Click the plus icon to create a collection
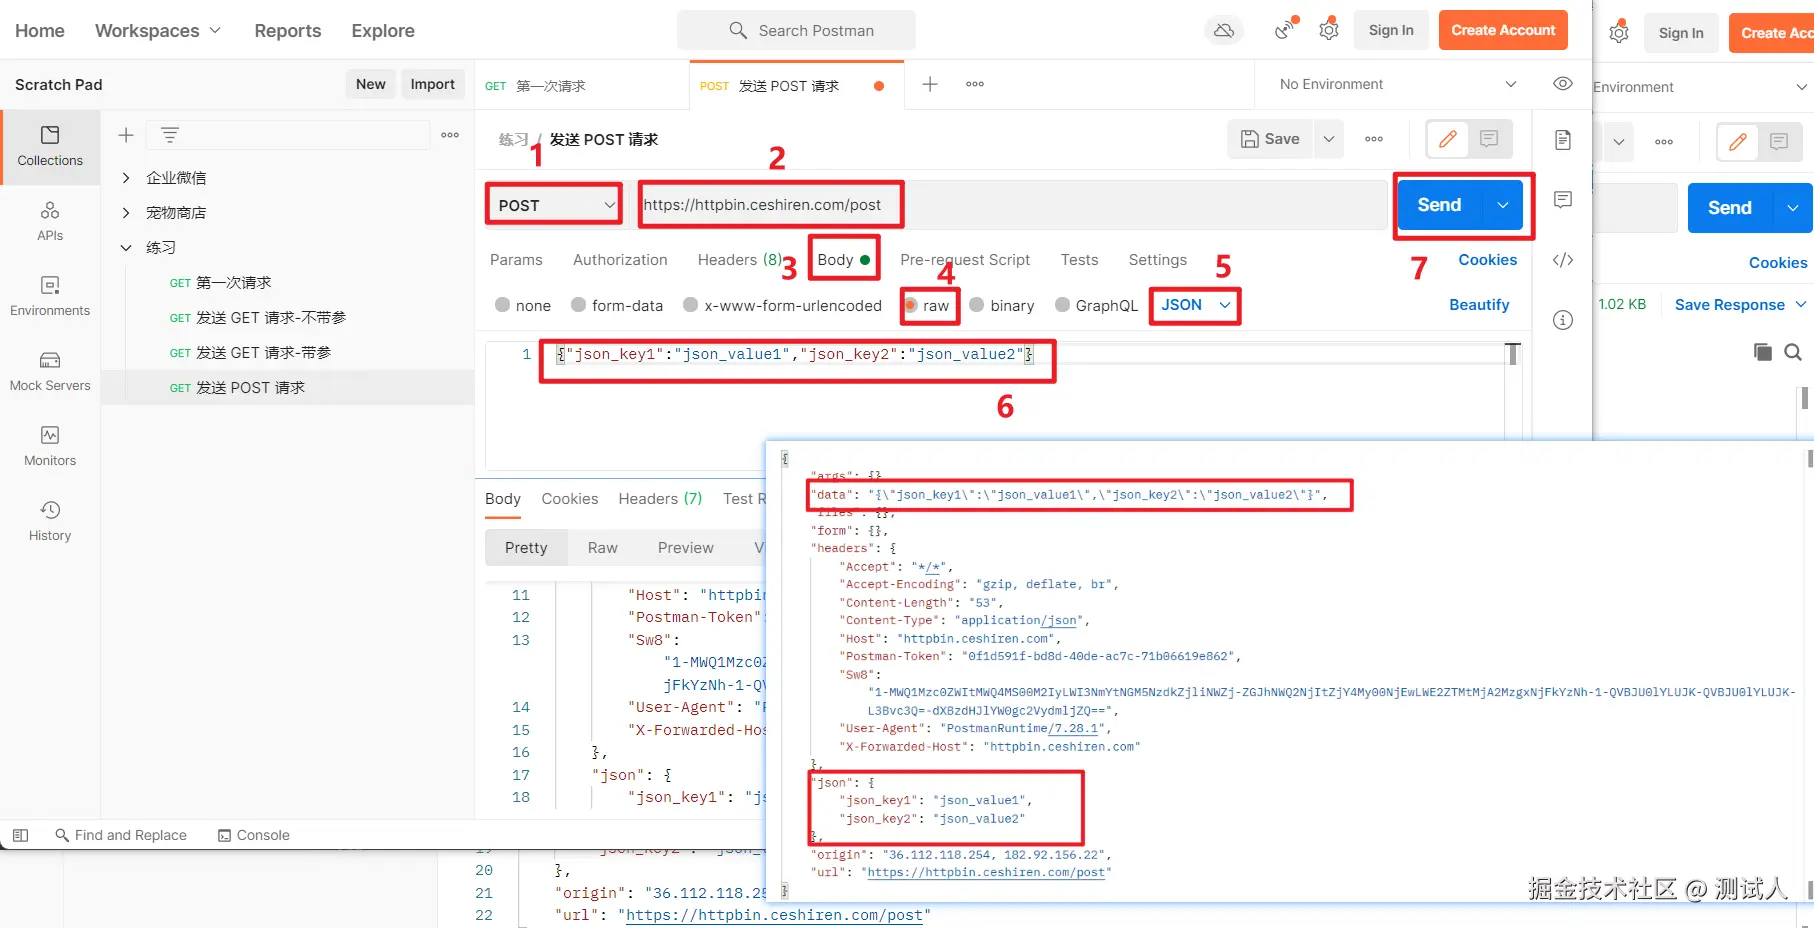This screenshot has width=1814, height=928. [126, 135]
